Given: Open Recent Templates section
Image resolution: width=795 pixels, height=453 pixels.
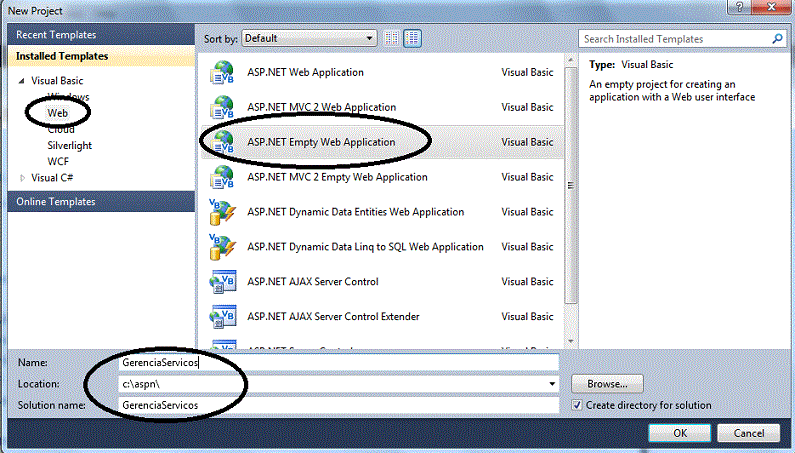Looking at the screenshot, I should point(101,34).
